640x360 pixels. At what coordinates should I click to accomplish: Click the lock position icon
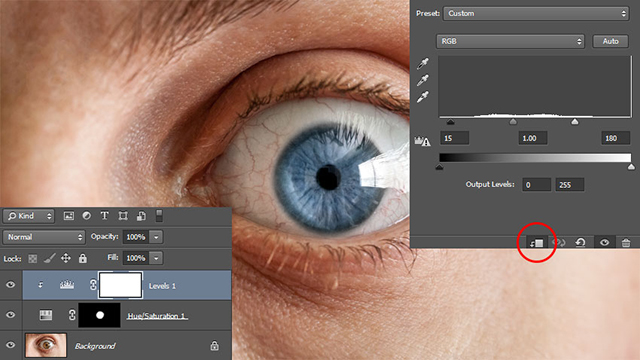66,258
